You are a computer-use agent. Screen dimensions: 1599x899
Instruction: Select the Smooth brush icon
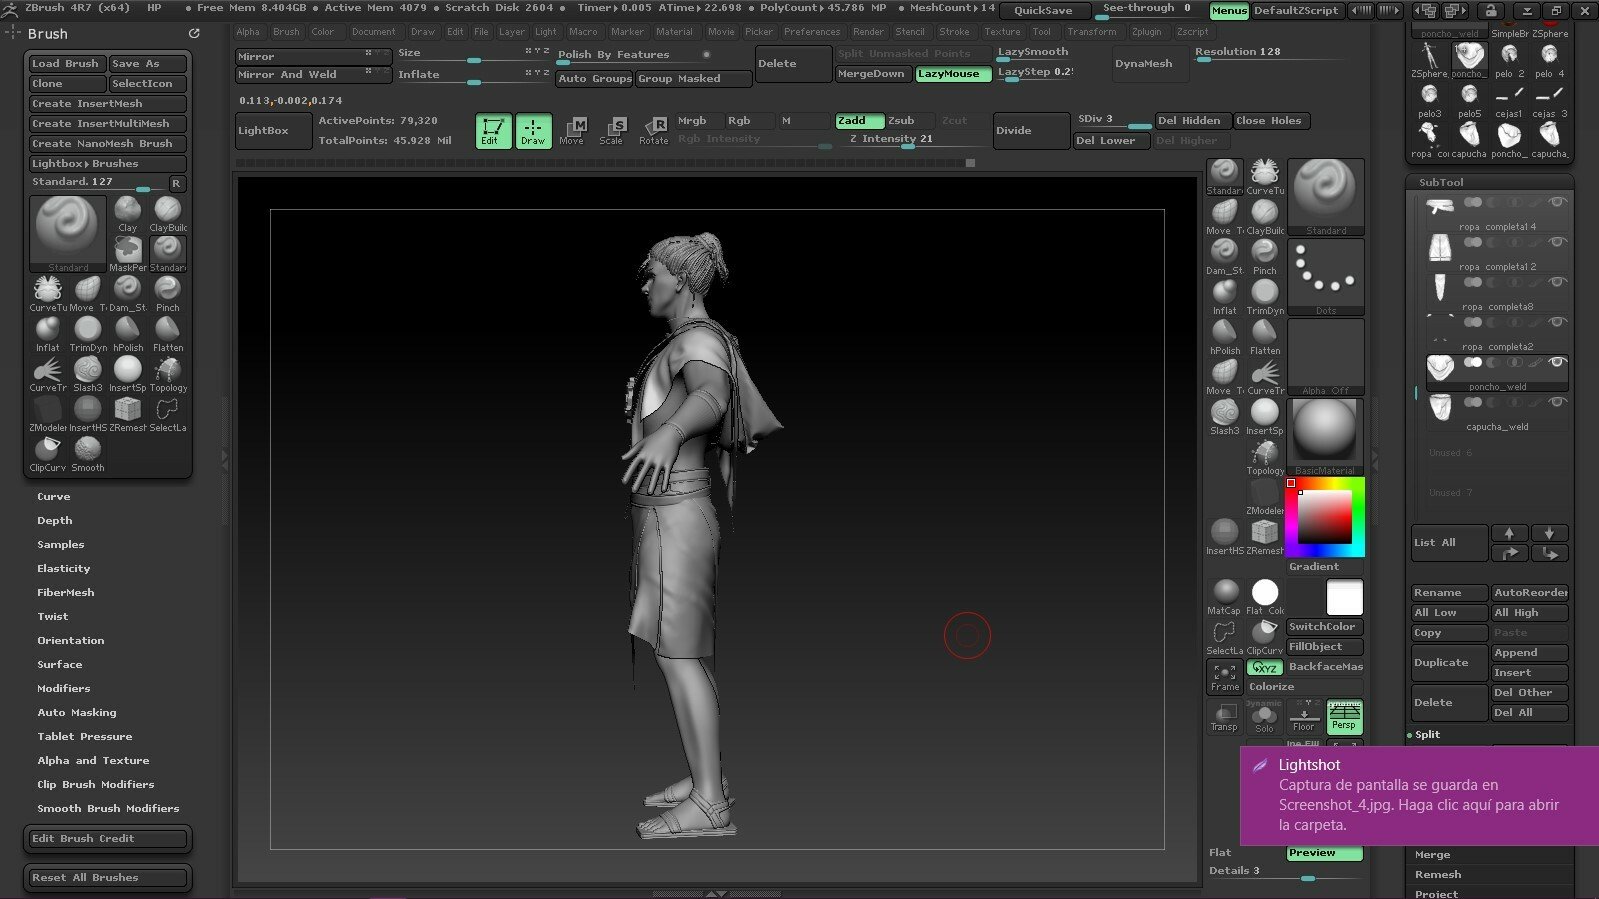[x=87, y=453]
